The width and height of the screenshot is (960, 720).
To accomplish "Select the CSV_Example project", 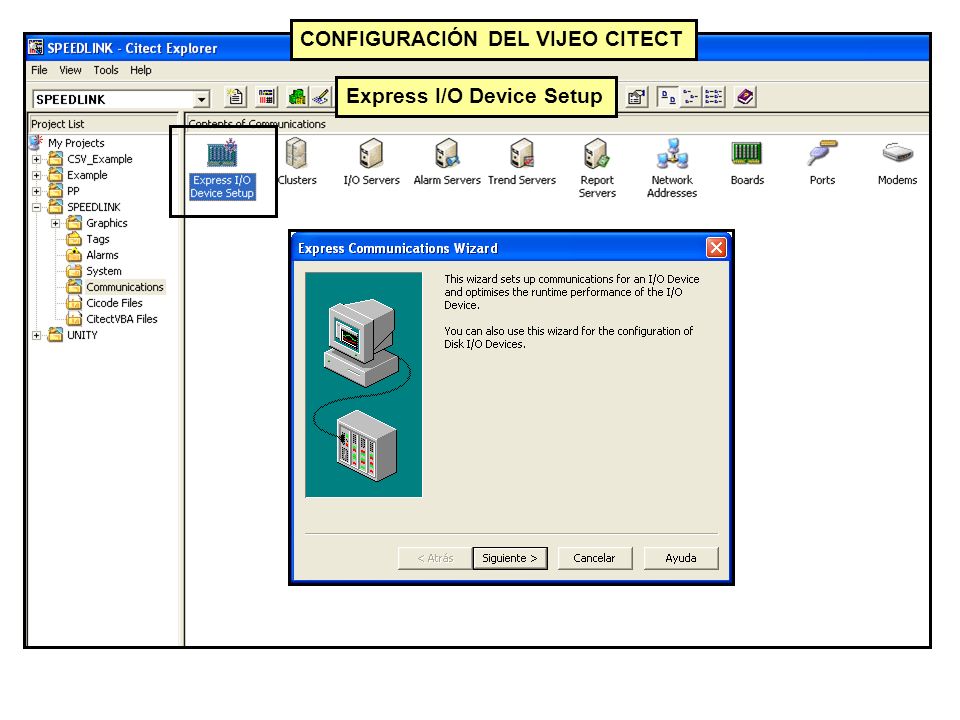I will click(99, 159).
